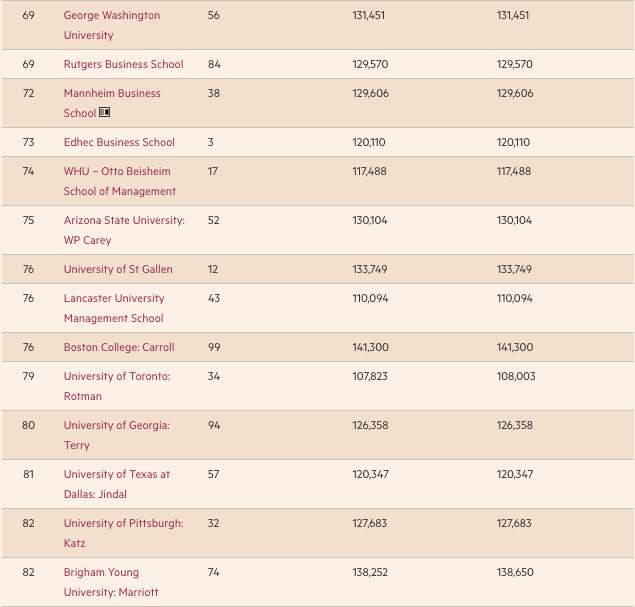The image size is (635, 607).
Task: Open University of St Gallen link
Action: point(118,269)
